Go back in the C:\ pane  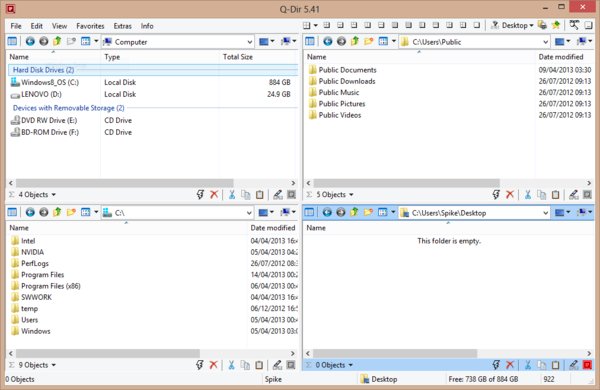pos(30,212)
